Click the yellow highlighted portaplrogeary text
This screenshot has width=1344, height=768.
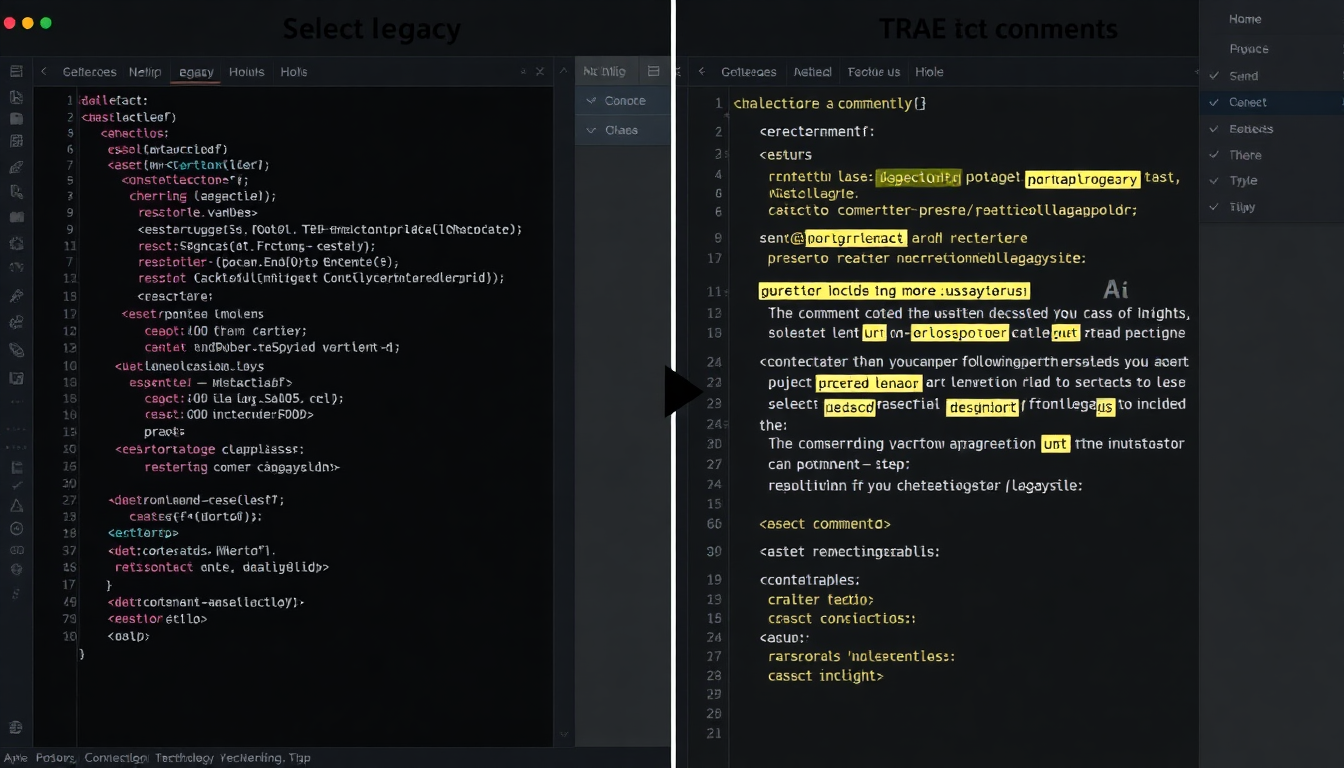(1082, 179)
